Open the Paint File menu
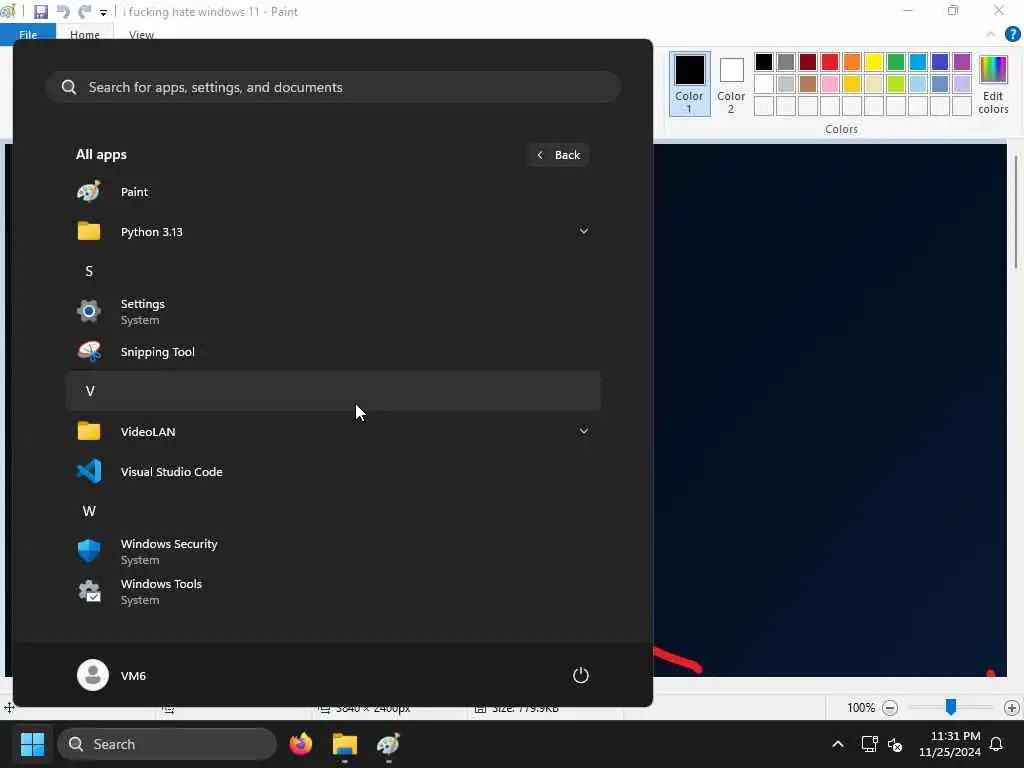Image resolution: width=1024 pixels, height=768 pixels. tap(28, 35)
